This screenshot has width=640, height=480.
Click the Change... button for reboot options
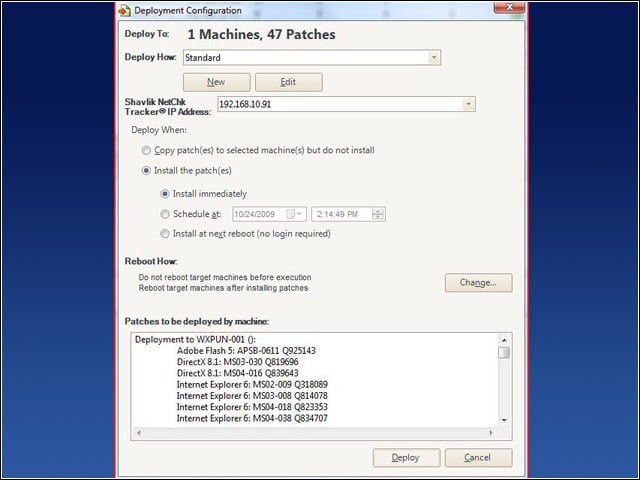[478, 282]
